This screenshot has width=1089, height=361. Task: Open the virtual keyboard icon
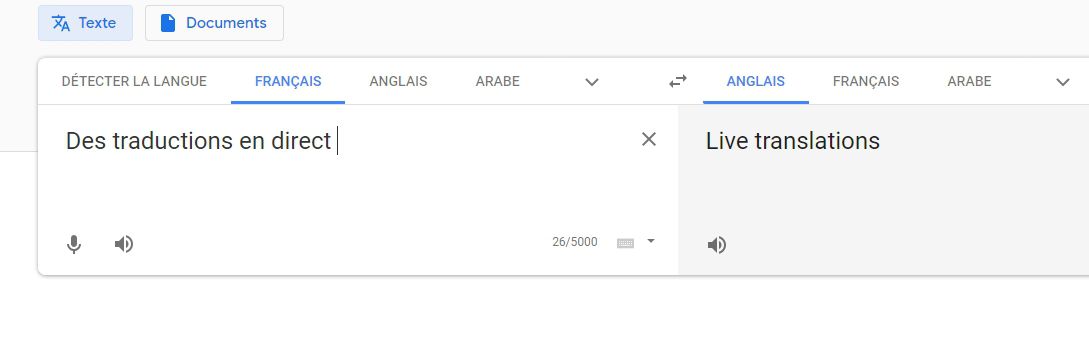tap(625, 243)
